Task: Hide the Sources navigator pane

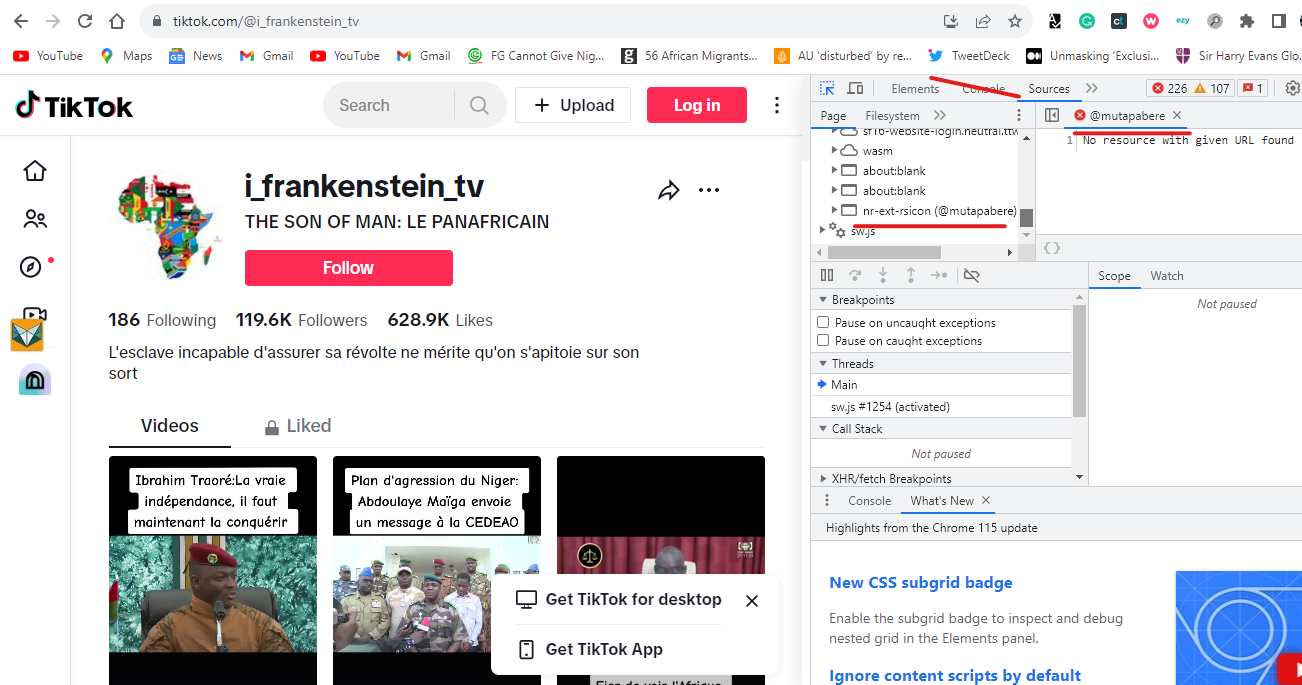Action: tap(1052, 116)
